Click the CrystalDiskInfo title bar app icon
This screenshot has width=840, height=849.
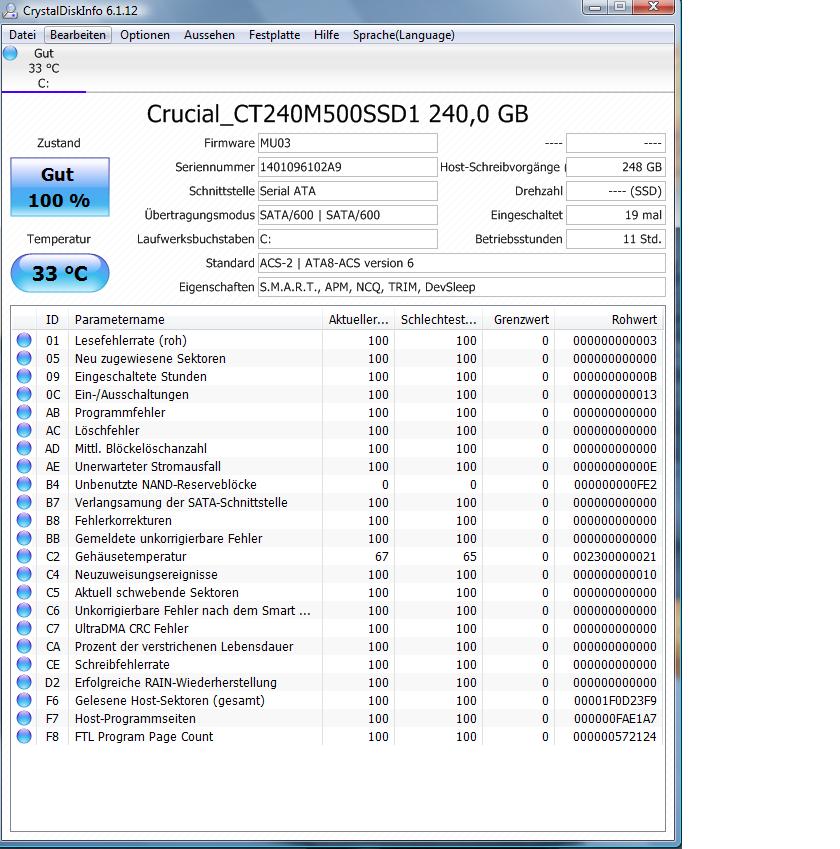point(10,10)
